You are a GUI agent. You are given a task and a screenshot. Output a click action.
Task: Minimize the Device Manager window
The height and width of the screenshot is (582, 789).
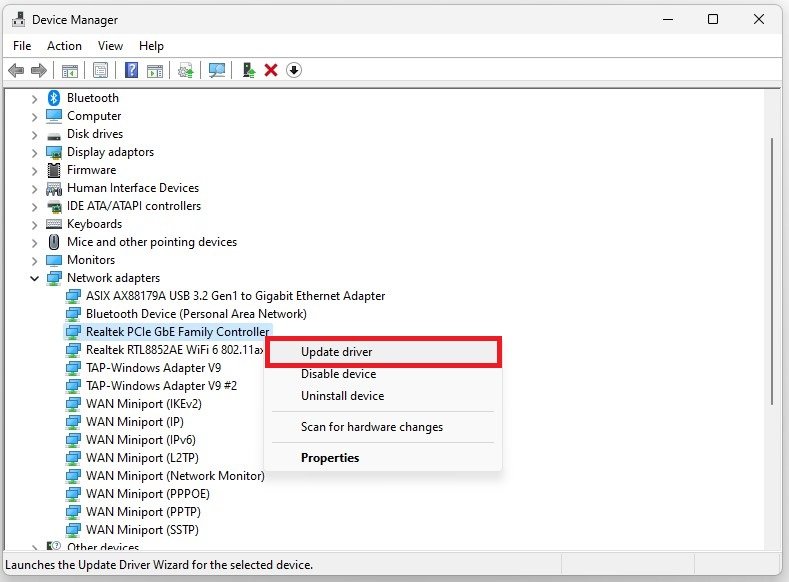pos(668,19)
